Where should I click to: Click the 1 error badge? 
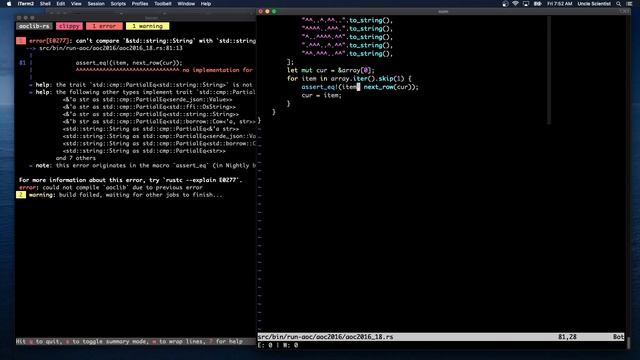104,26
